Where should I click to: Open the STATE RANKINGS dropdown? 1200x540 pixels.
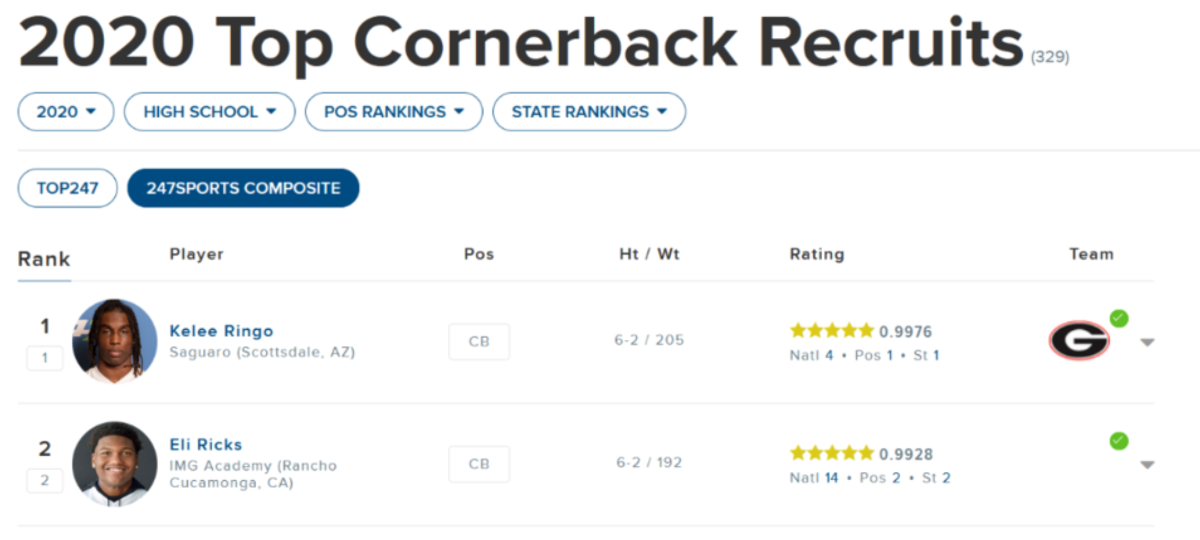[589, 112]
